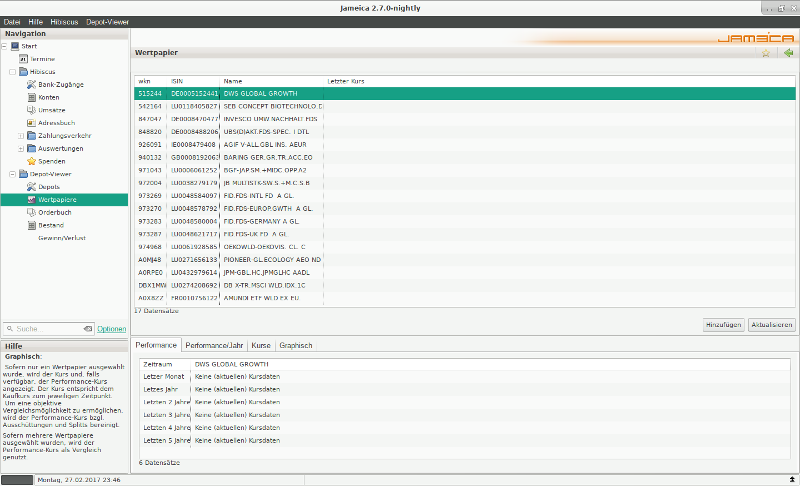Select Umsätze in the navigation

coord(51,110)
